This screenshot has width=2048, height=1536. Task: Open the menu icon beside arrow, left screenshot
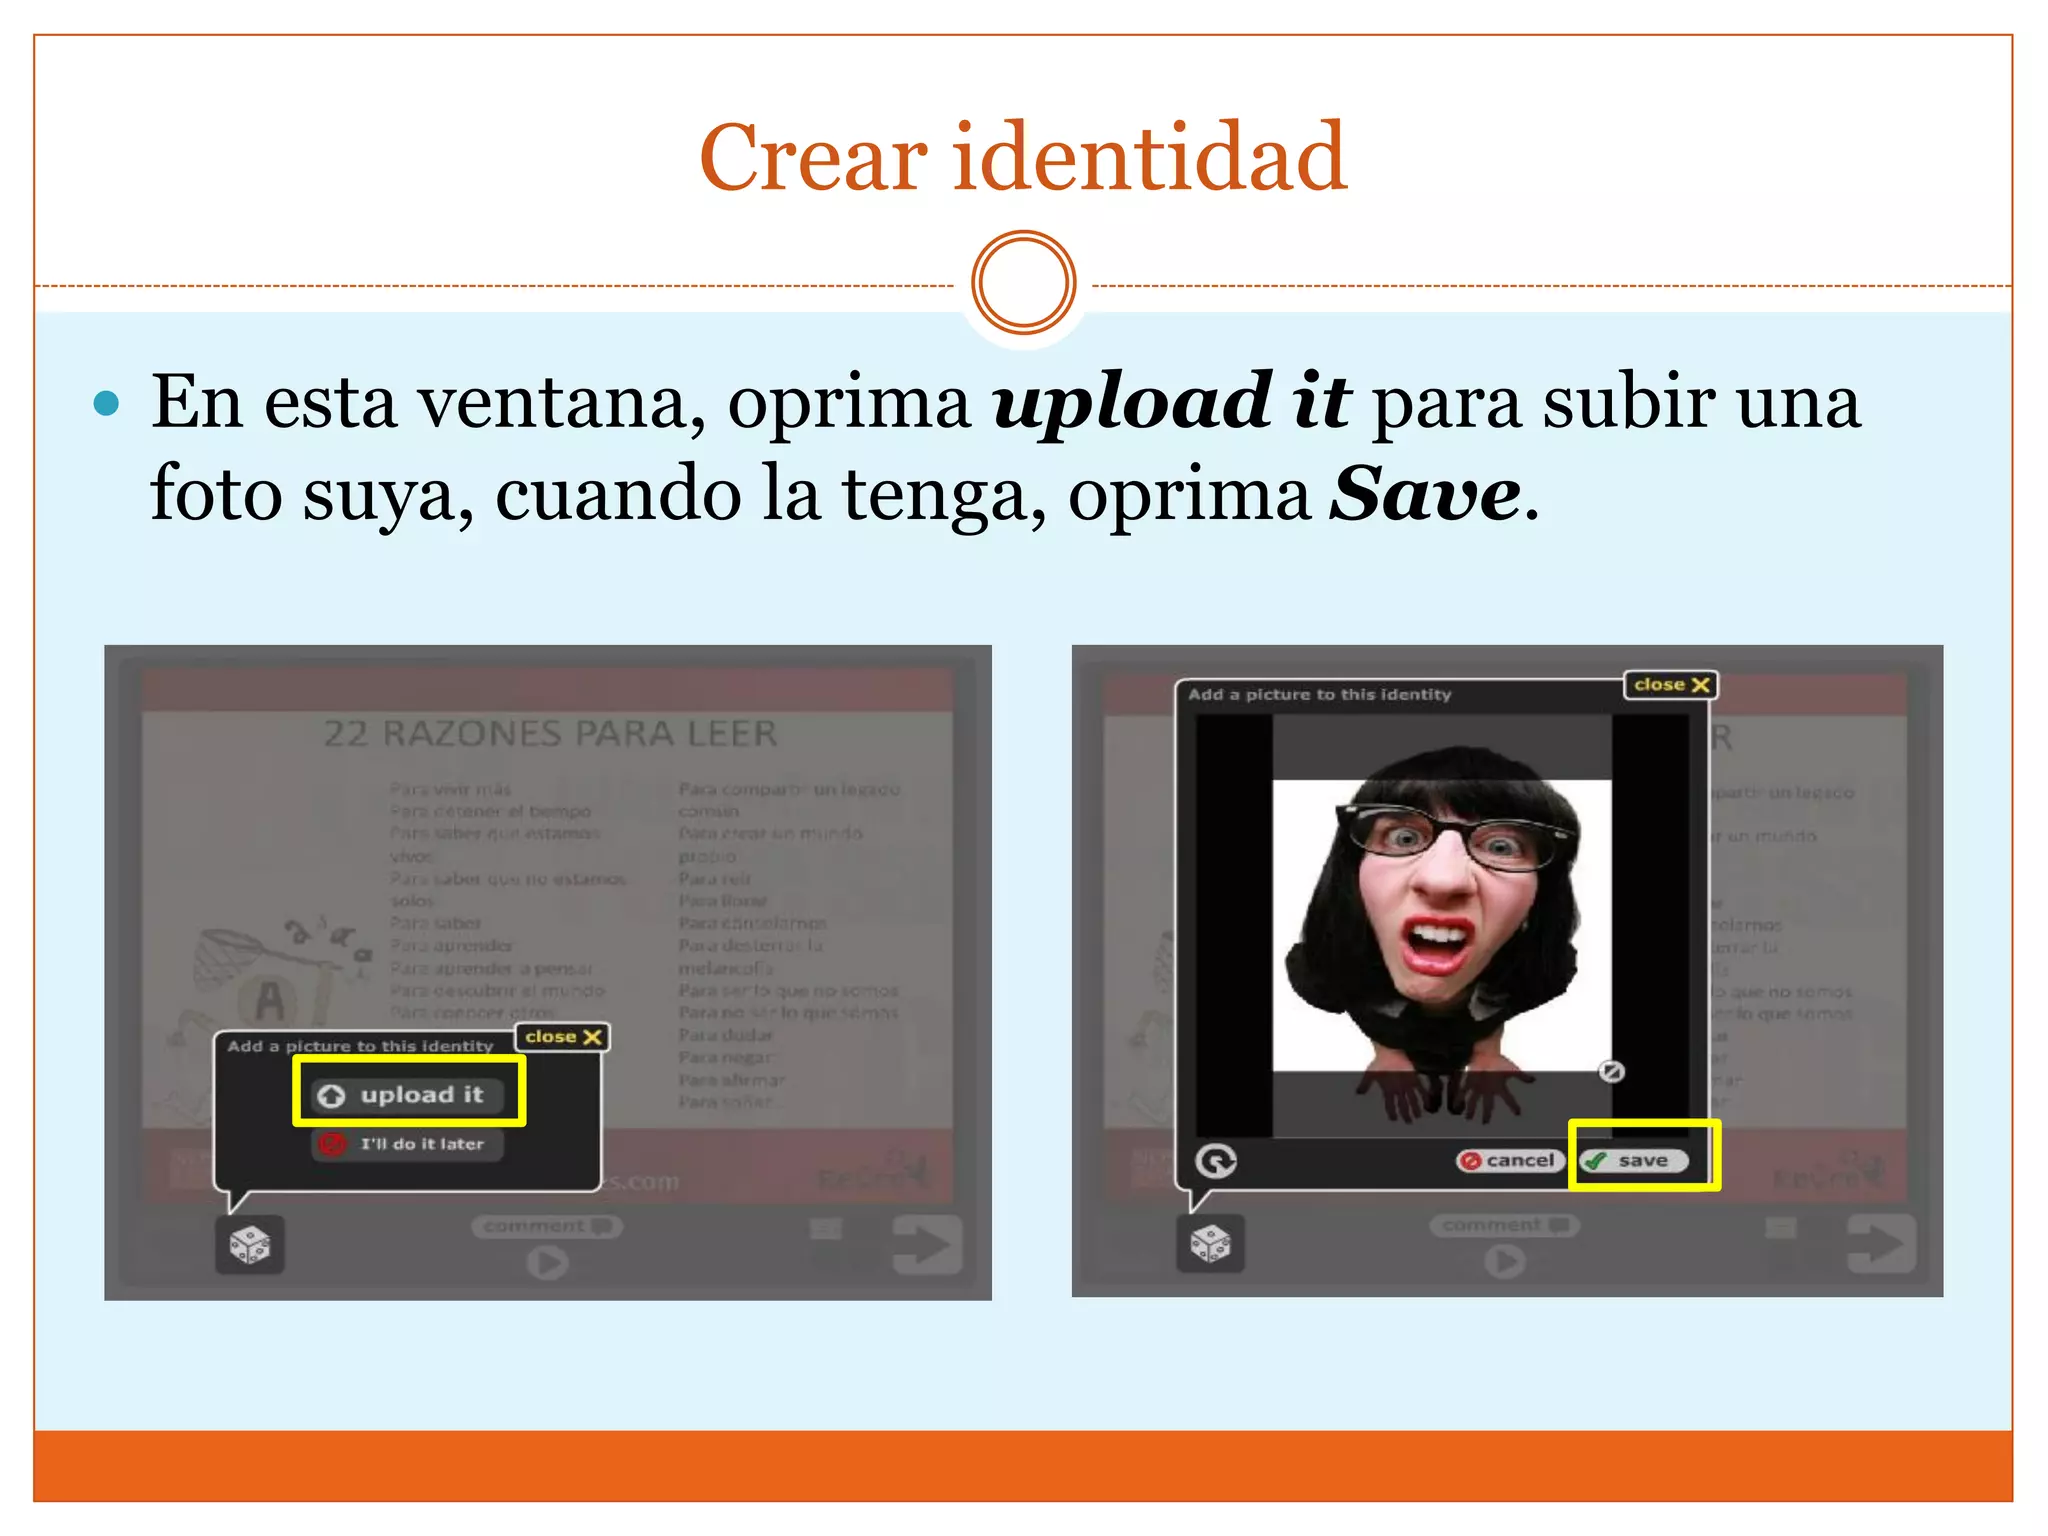click(826, 1229)
